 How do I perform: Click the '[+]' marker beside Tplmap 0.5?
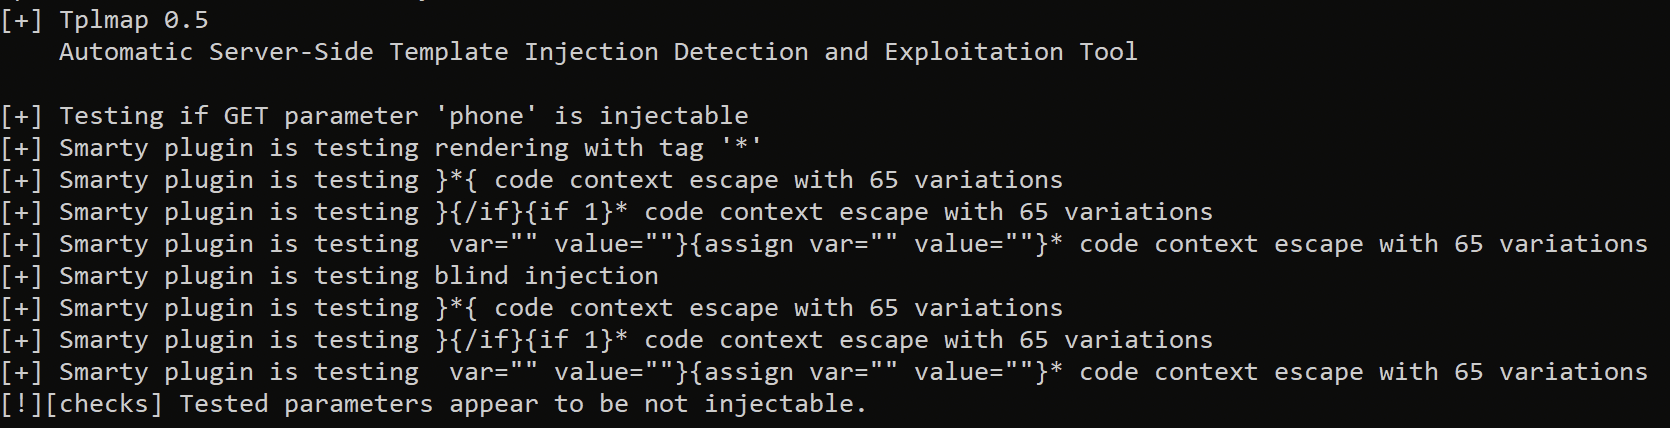coord(21,20)
